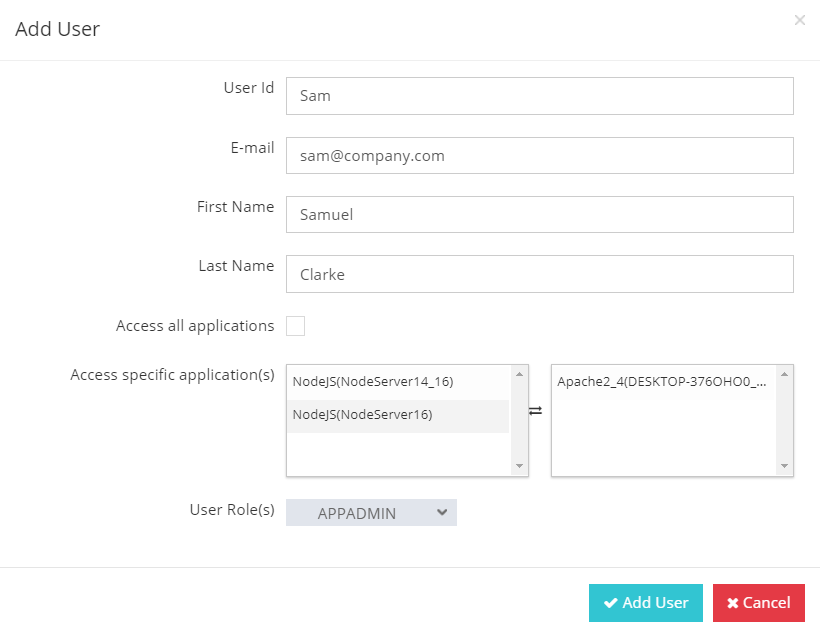Click the First Name text box
Image resolution: width=820 pixels, height=635 pixels.
point(539,215)
